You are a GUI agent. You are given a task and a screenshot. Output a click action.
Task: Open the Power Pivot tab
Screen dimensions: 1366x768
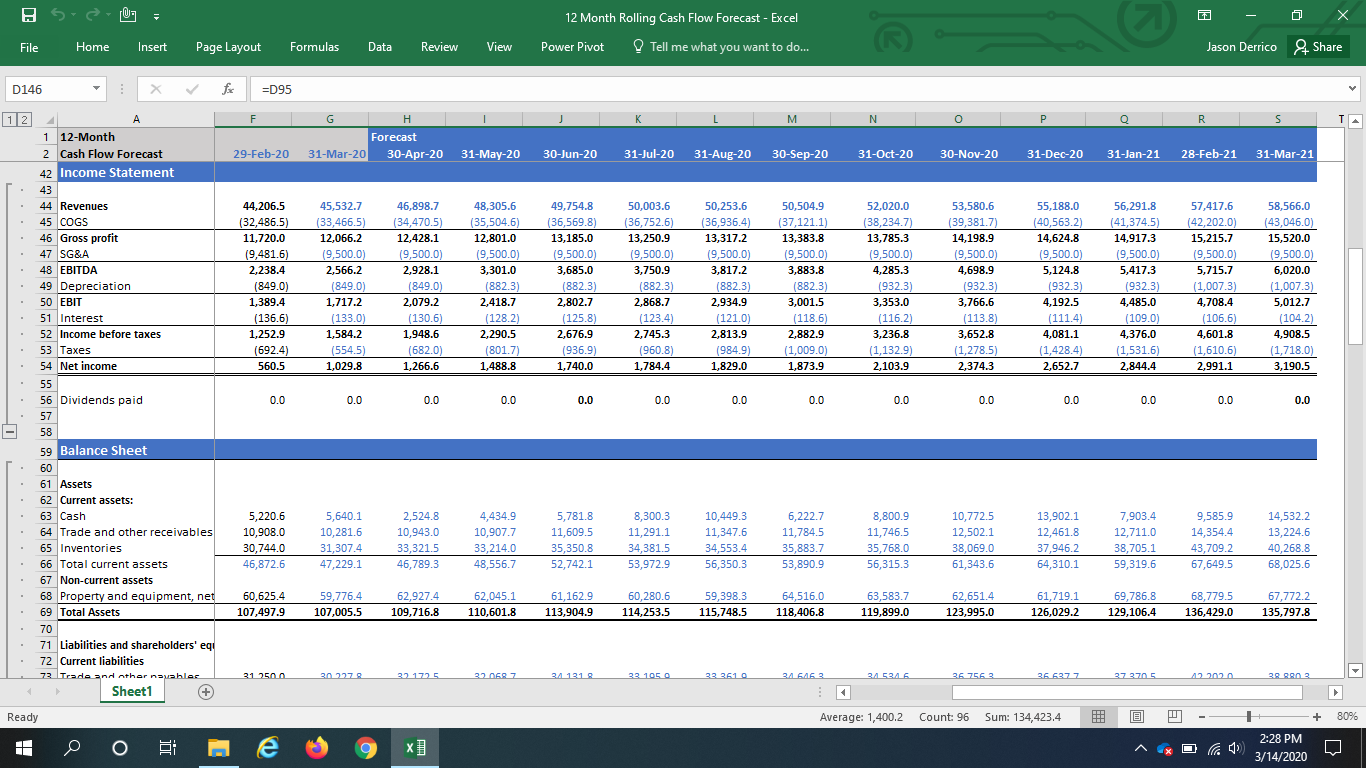point(572,47)
